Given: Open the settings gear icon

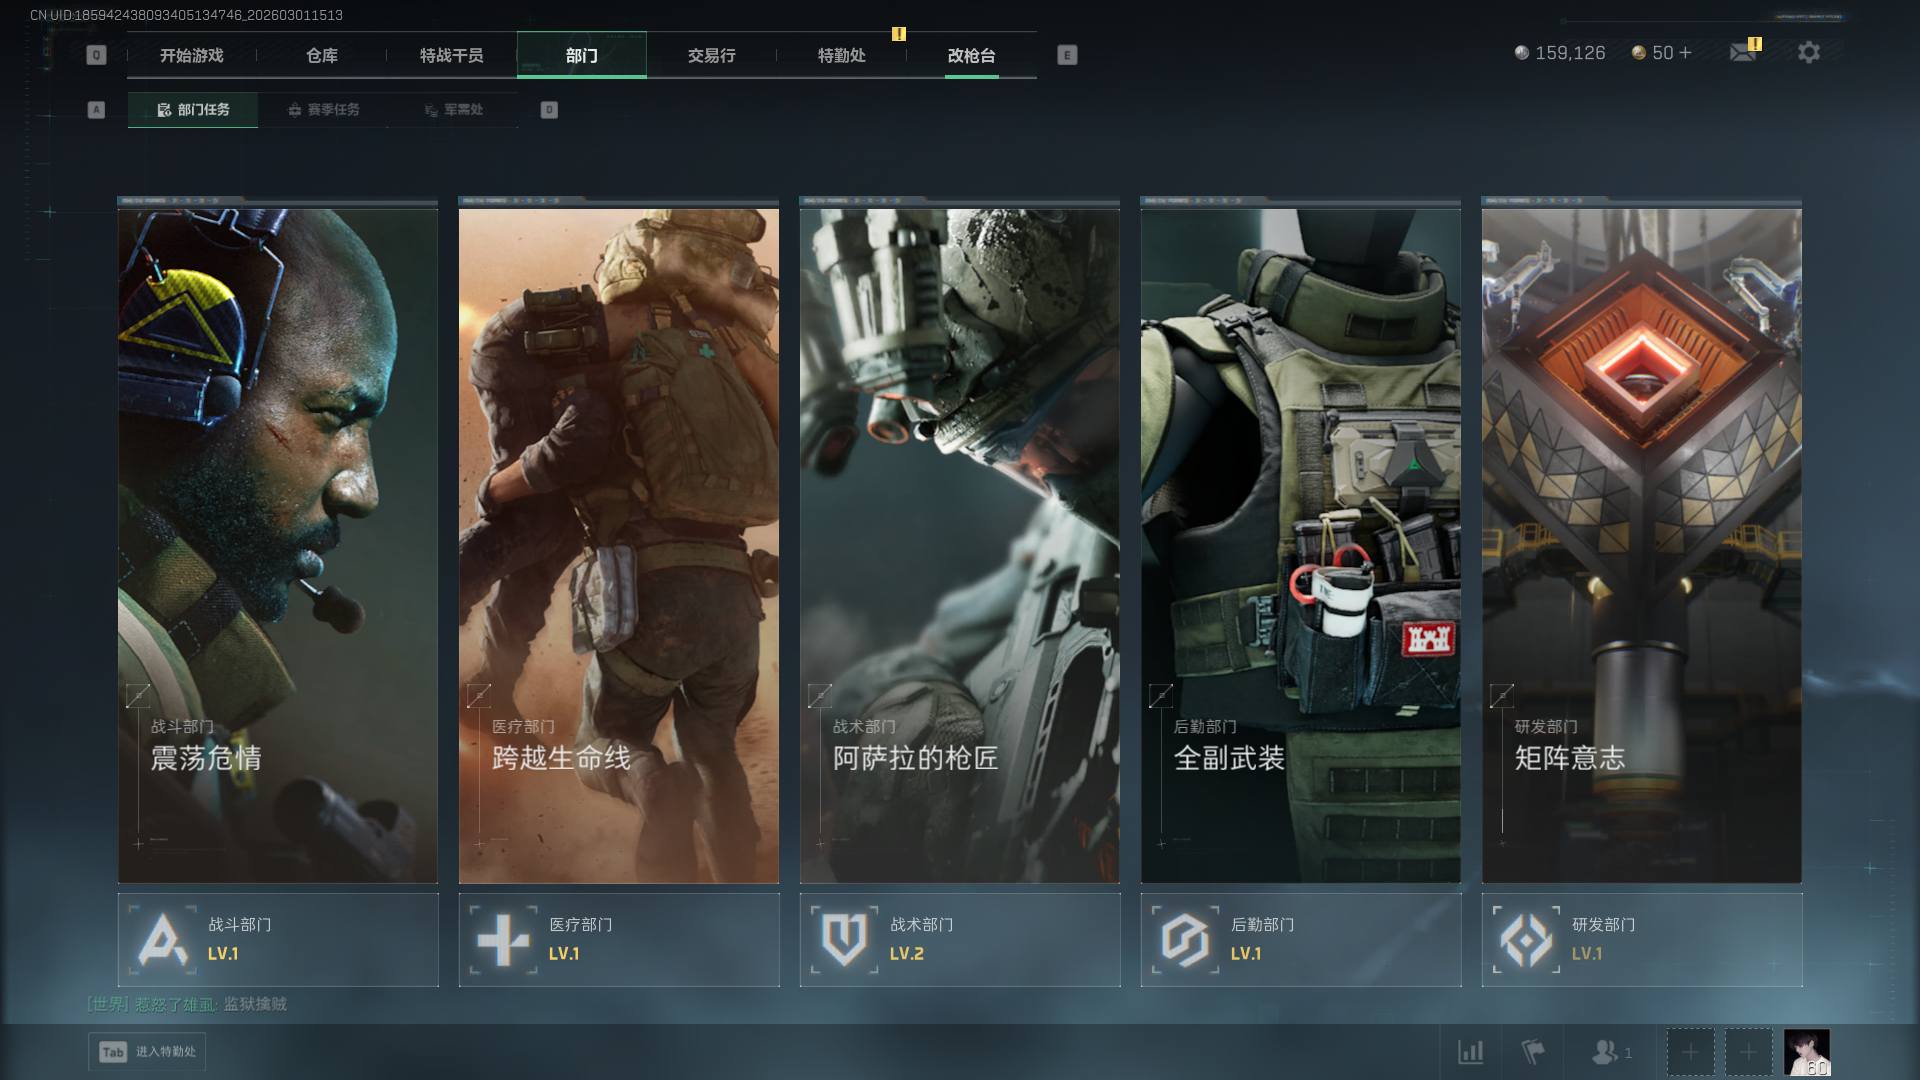Looking at the screenshot, I should point(1808,52).
